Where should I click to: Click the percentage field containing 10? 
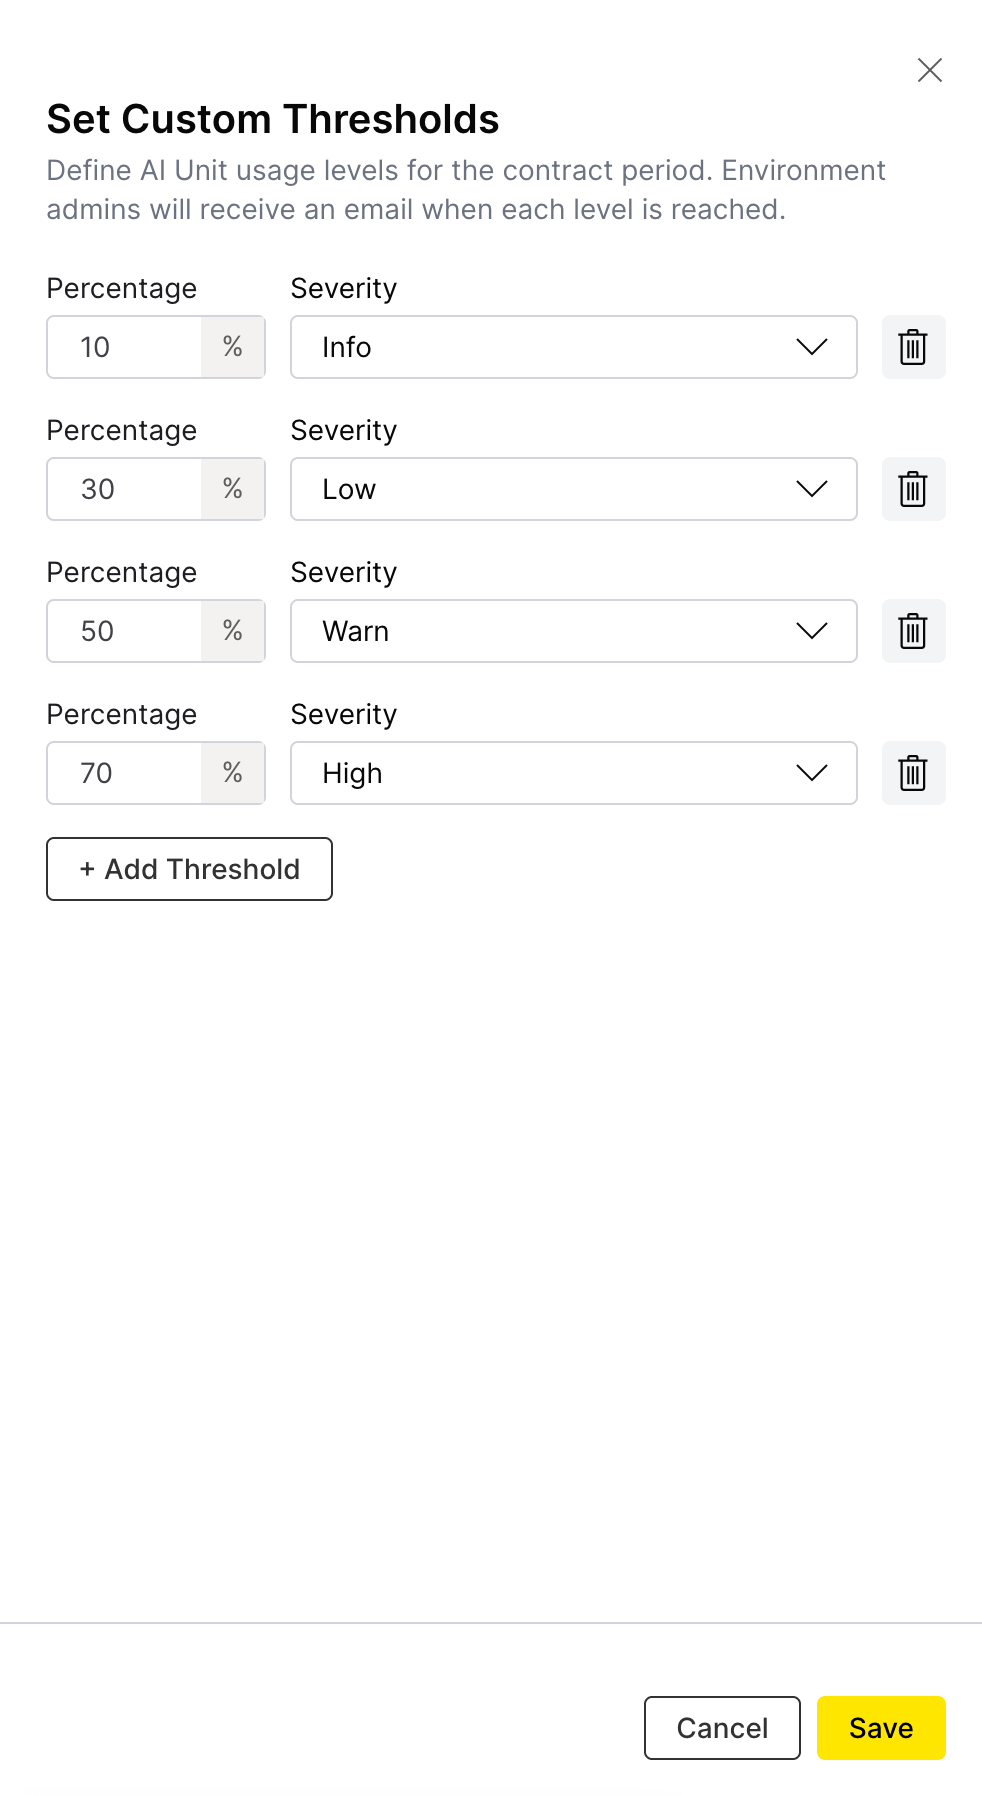pyautogui.click(x=125, y=347)
